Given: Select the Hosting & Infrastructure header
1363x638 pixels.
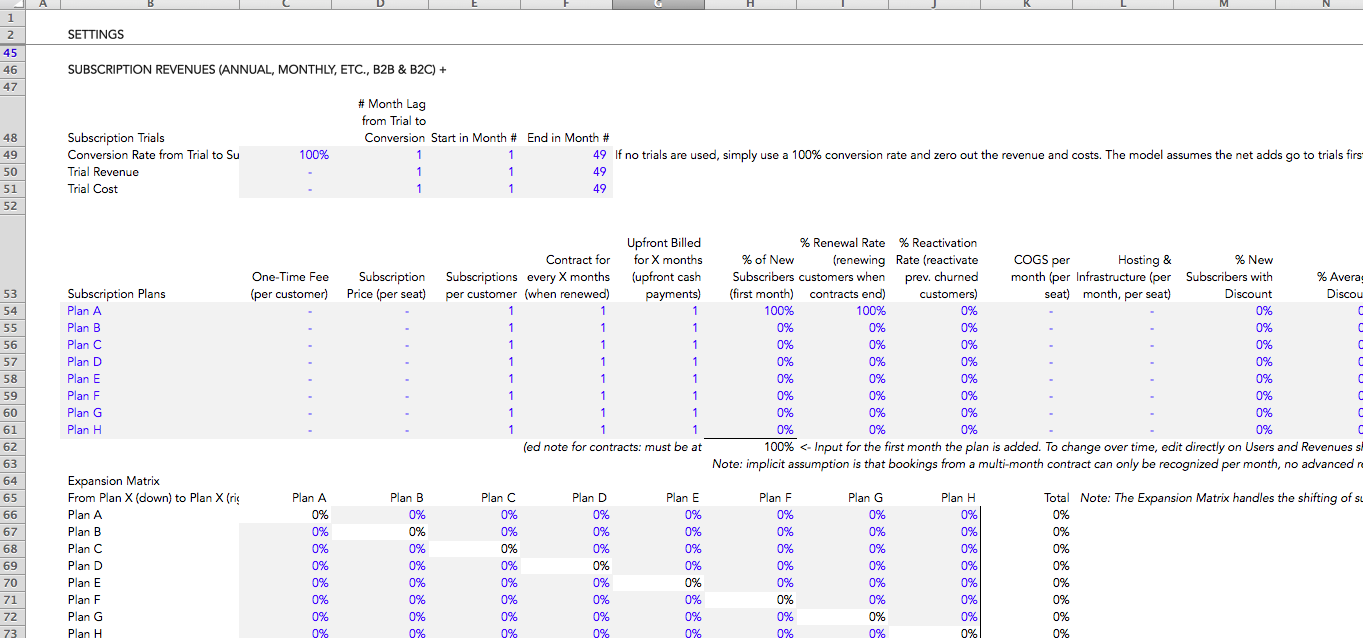Looking at the screenshot, I should tap(1123, 277).
